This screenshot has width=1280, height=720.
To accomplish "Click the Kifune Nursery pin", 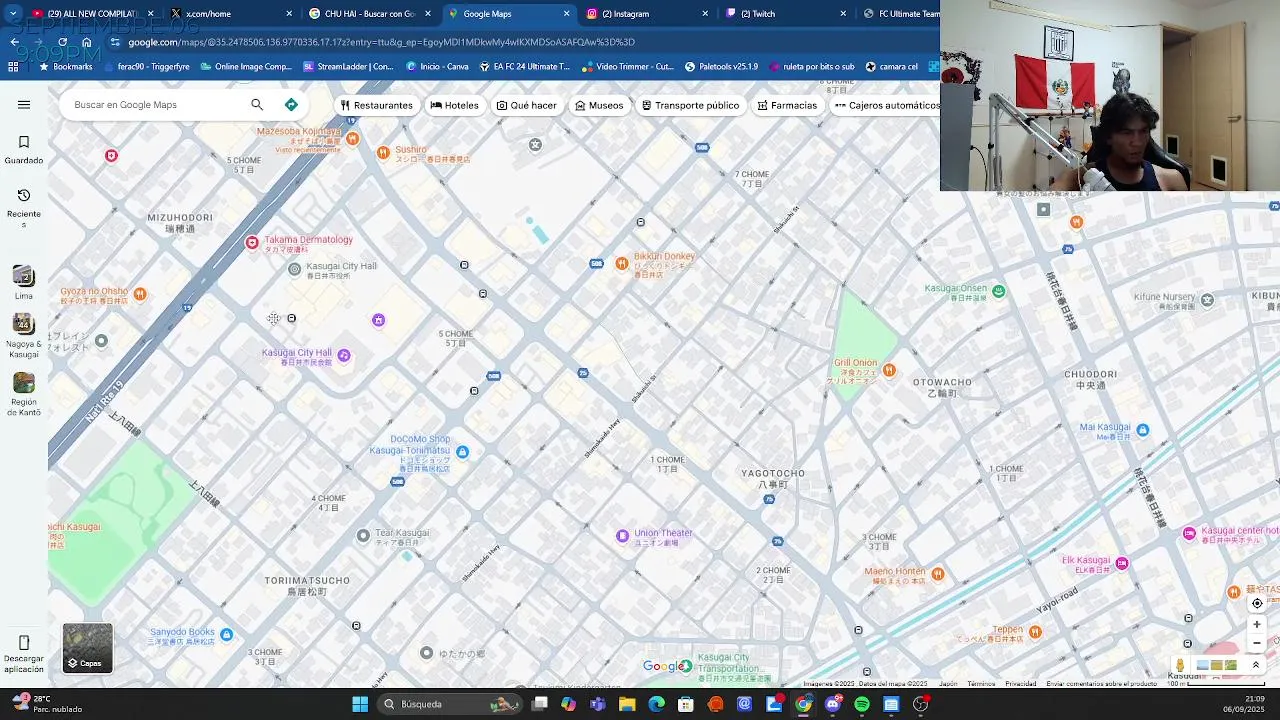I will click(x=1207, y=300).
